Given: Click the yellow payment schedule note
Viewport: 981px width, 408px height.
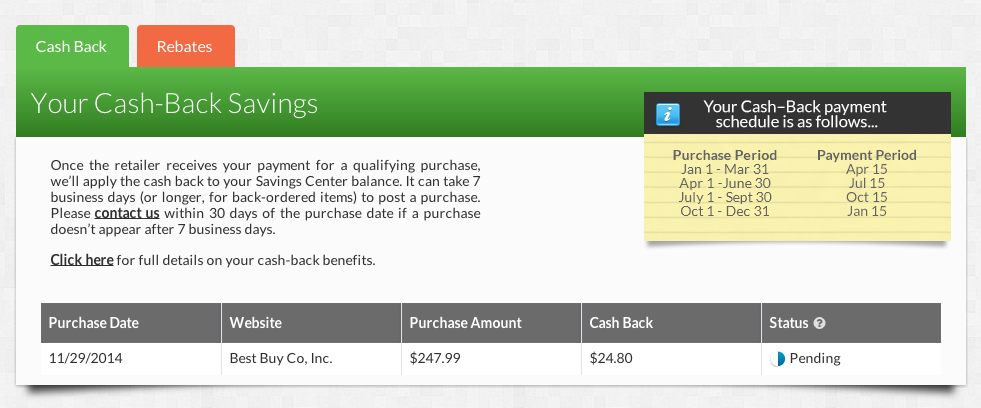Looking at the screenshot, I should (x=797, y=186).
